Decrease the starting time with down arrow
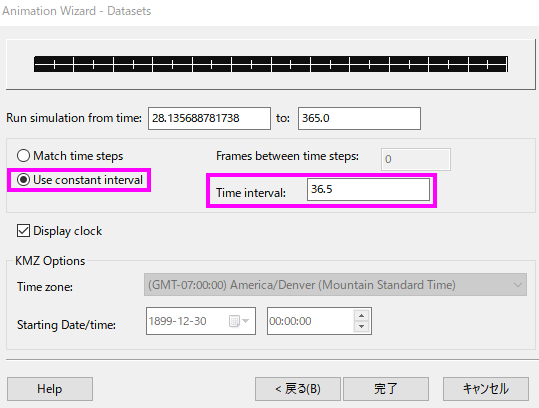The height and width of the screenshot is (408, 539). tap(361, 326)
